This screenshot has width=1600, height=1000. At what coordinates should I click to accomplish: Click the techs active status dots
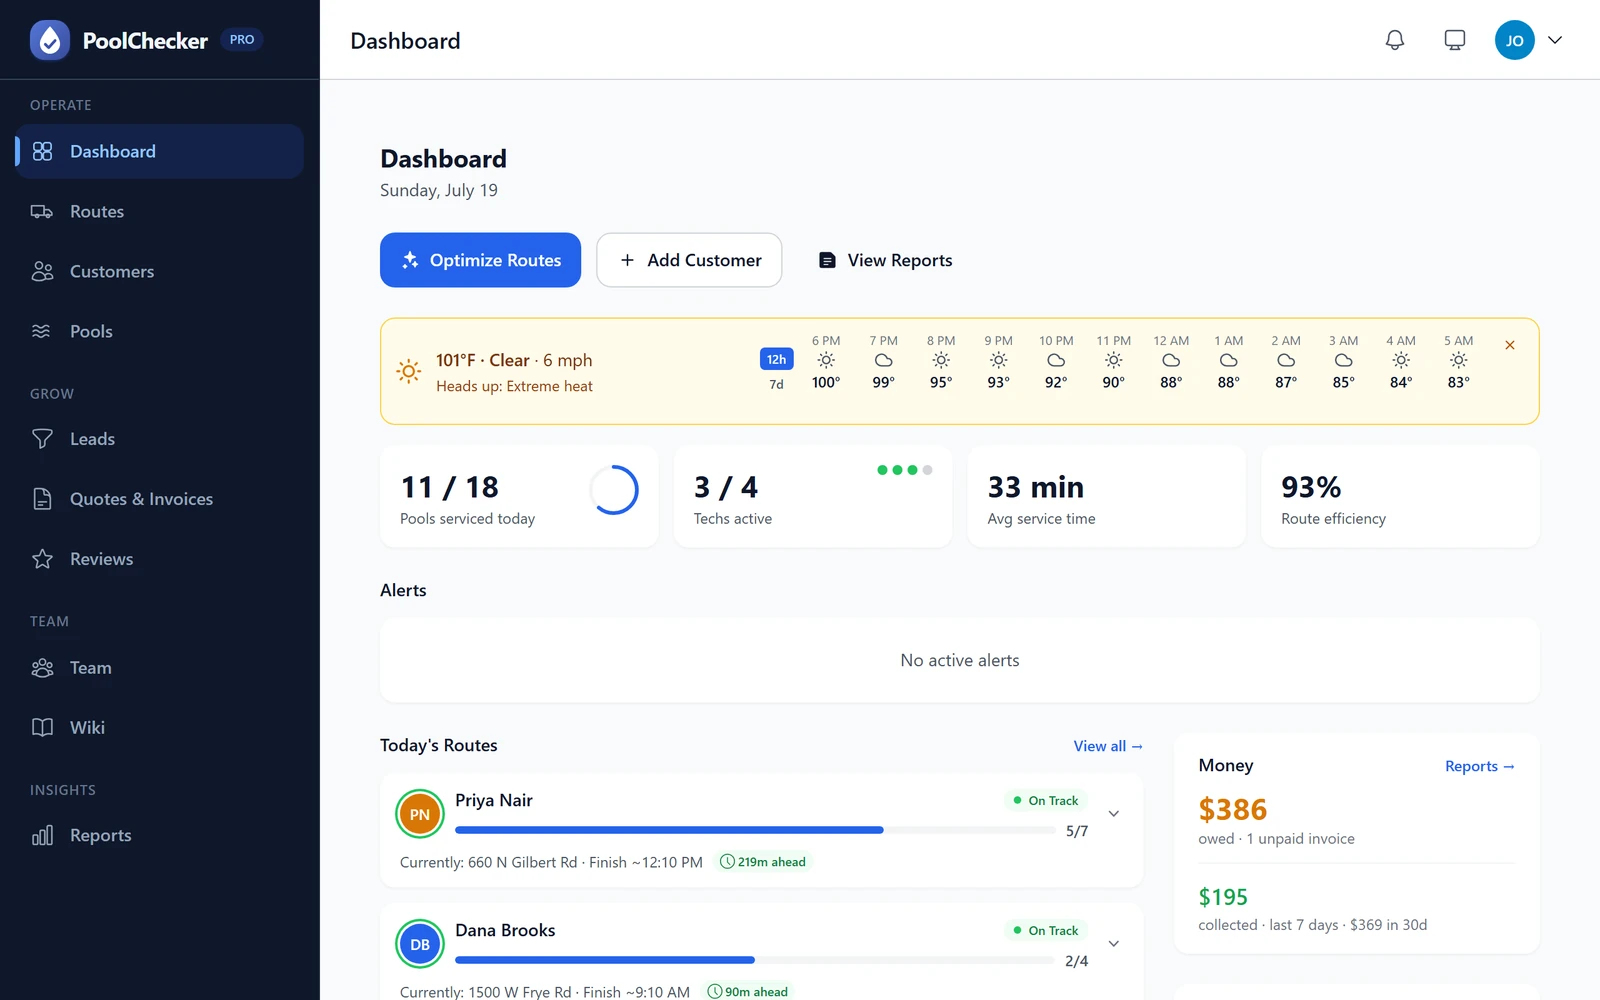(904, 470)
